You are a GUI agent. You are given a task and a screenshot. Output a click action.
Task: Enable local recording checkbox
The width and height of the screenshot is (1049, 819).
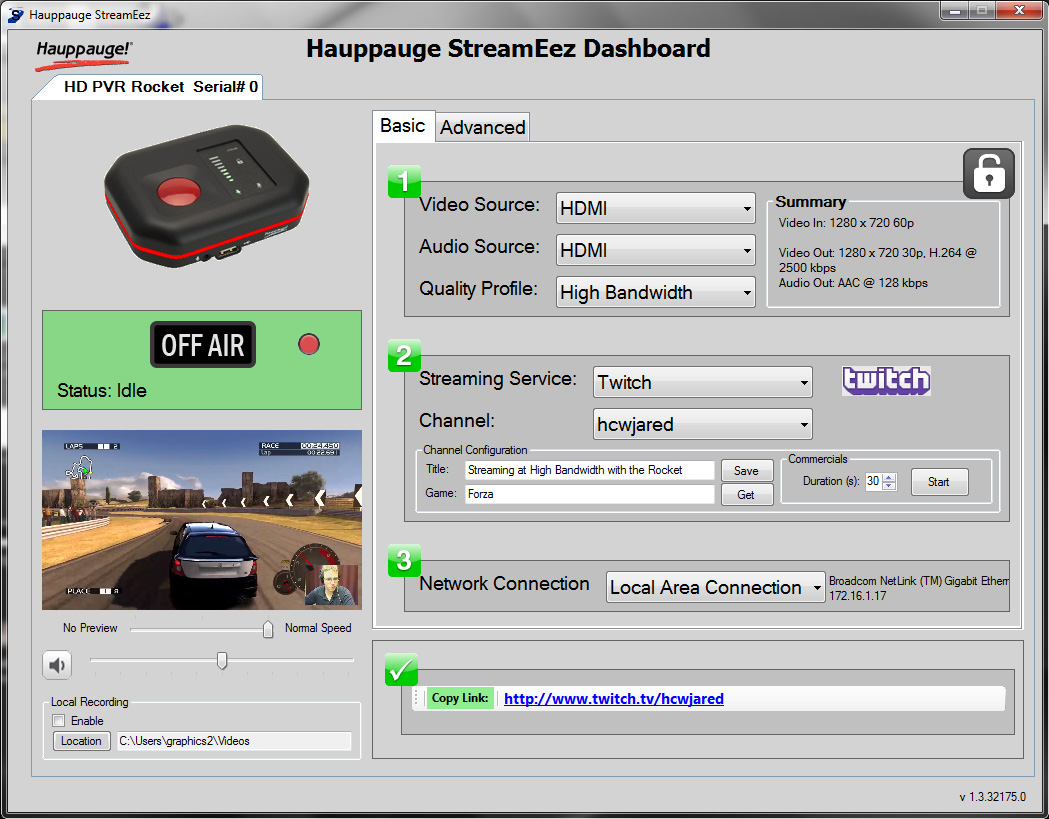[59, 721]
